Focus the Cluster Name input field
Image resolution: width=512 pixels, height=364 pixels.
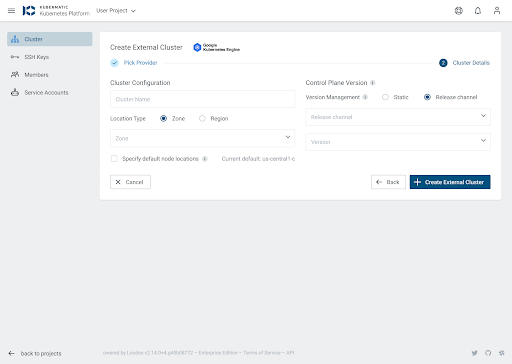pyautogui.click(x=202, y=99)
